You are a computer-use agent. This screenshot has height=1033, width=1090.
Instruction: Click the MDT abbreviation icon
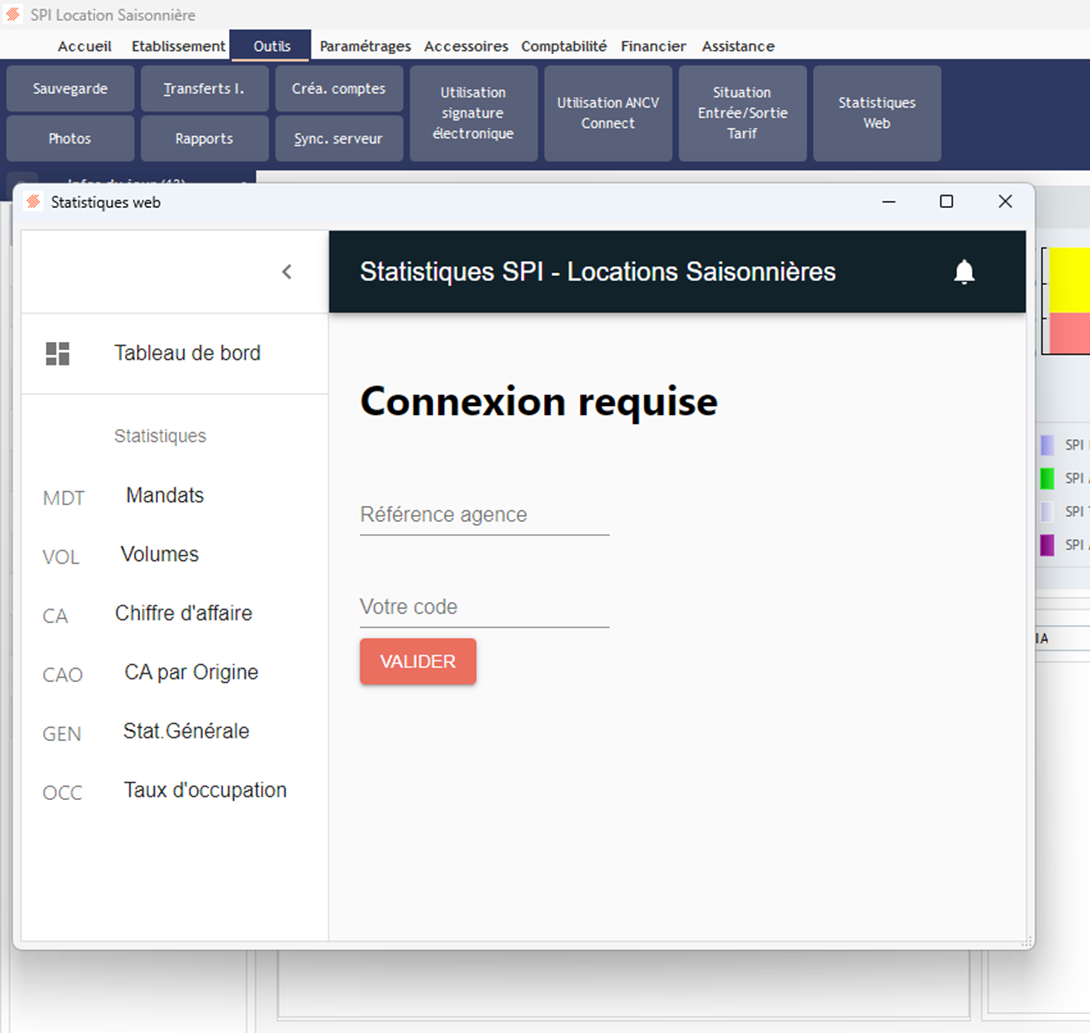click(x=63, y=498)
